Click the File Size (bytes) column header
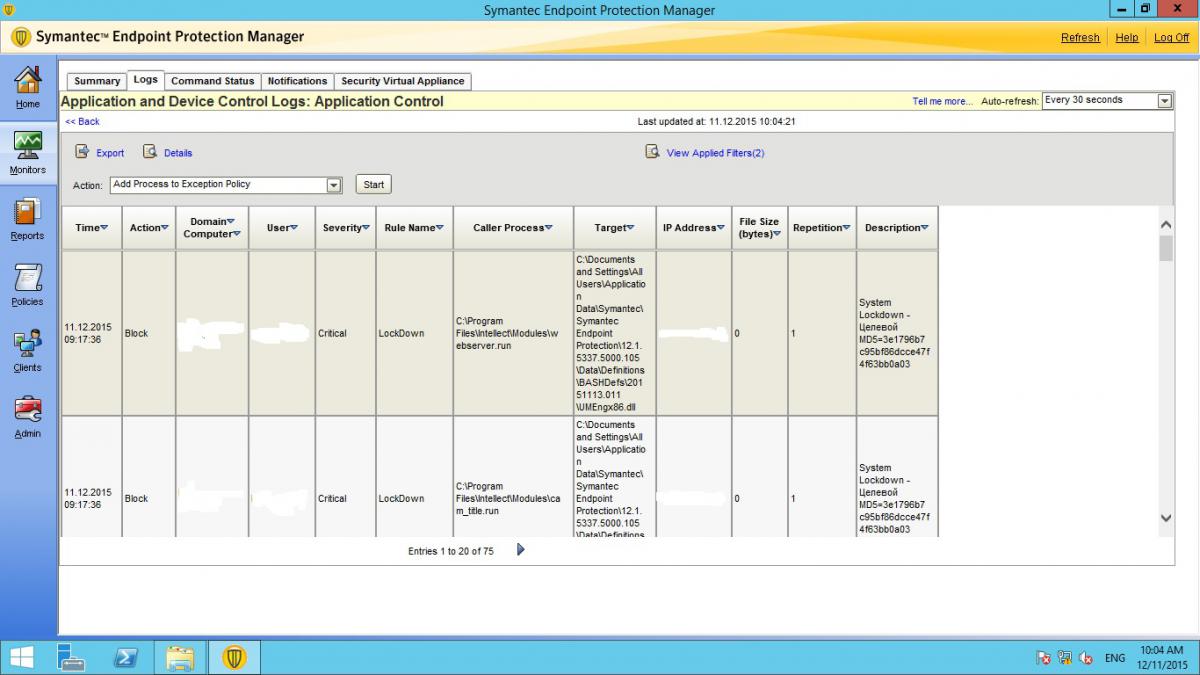 (x=759, y=228)
